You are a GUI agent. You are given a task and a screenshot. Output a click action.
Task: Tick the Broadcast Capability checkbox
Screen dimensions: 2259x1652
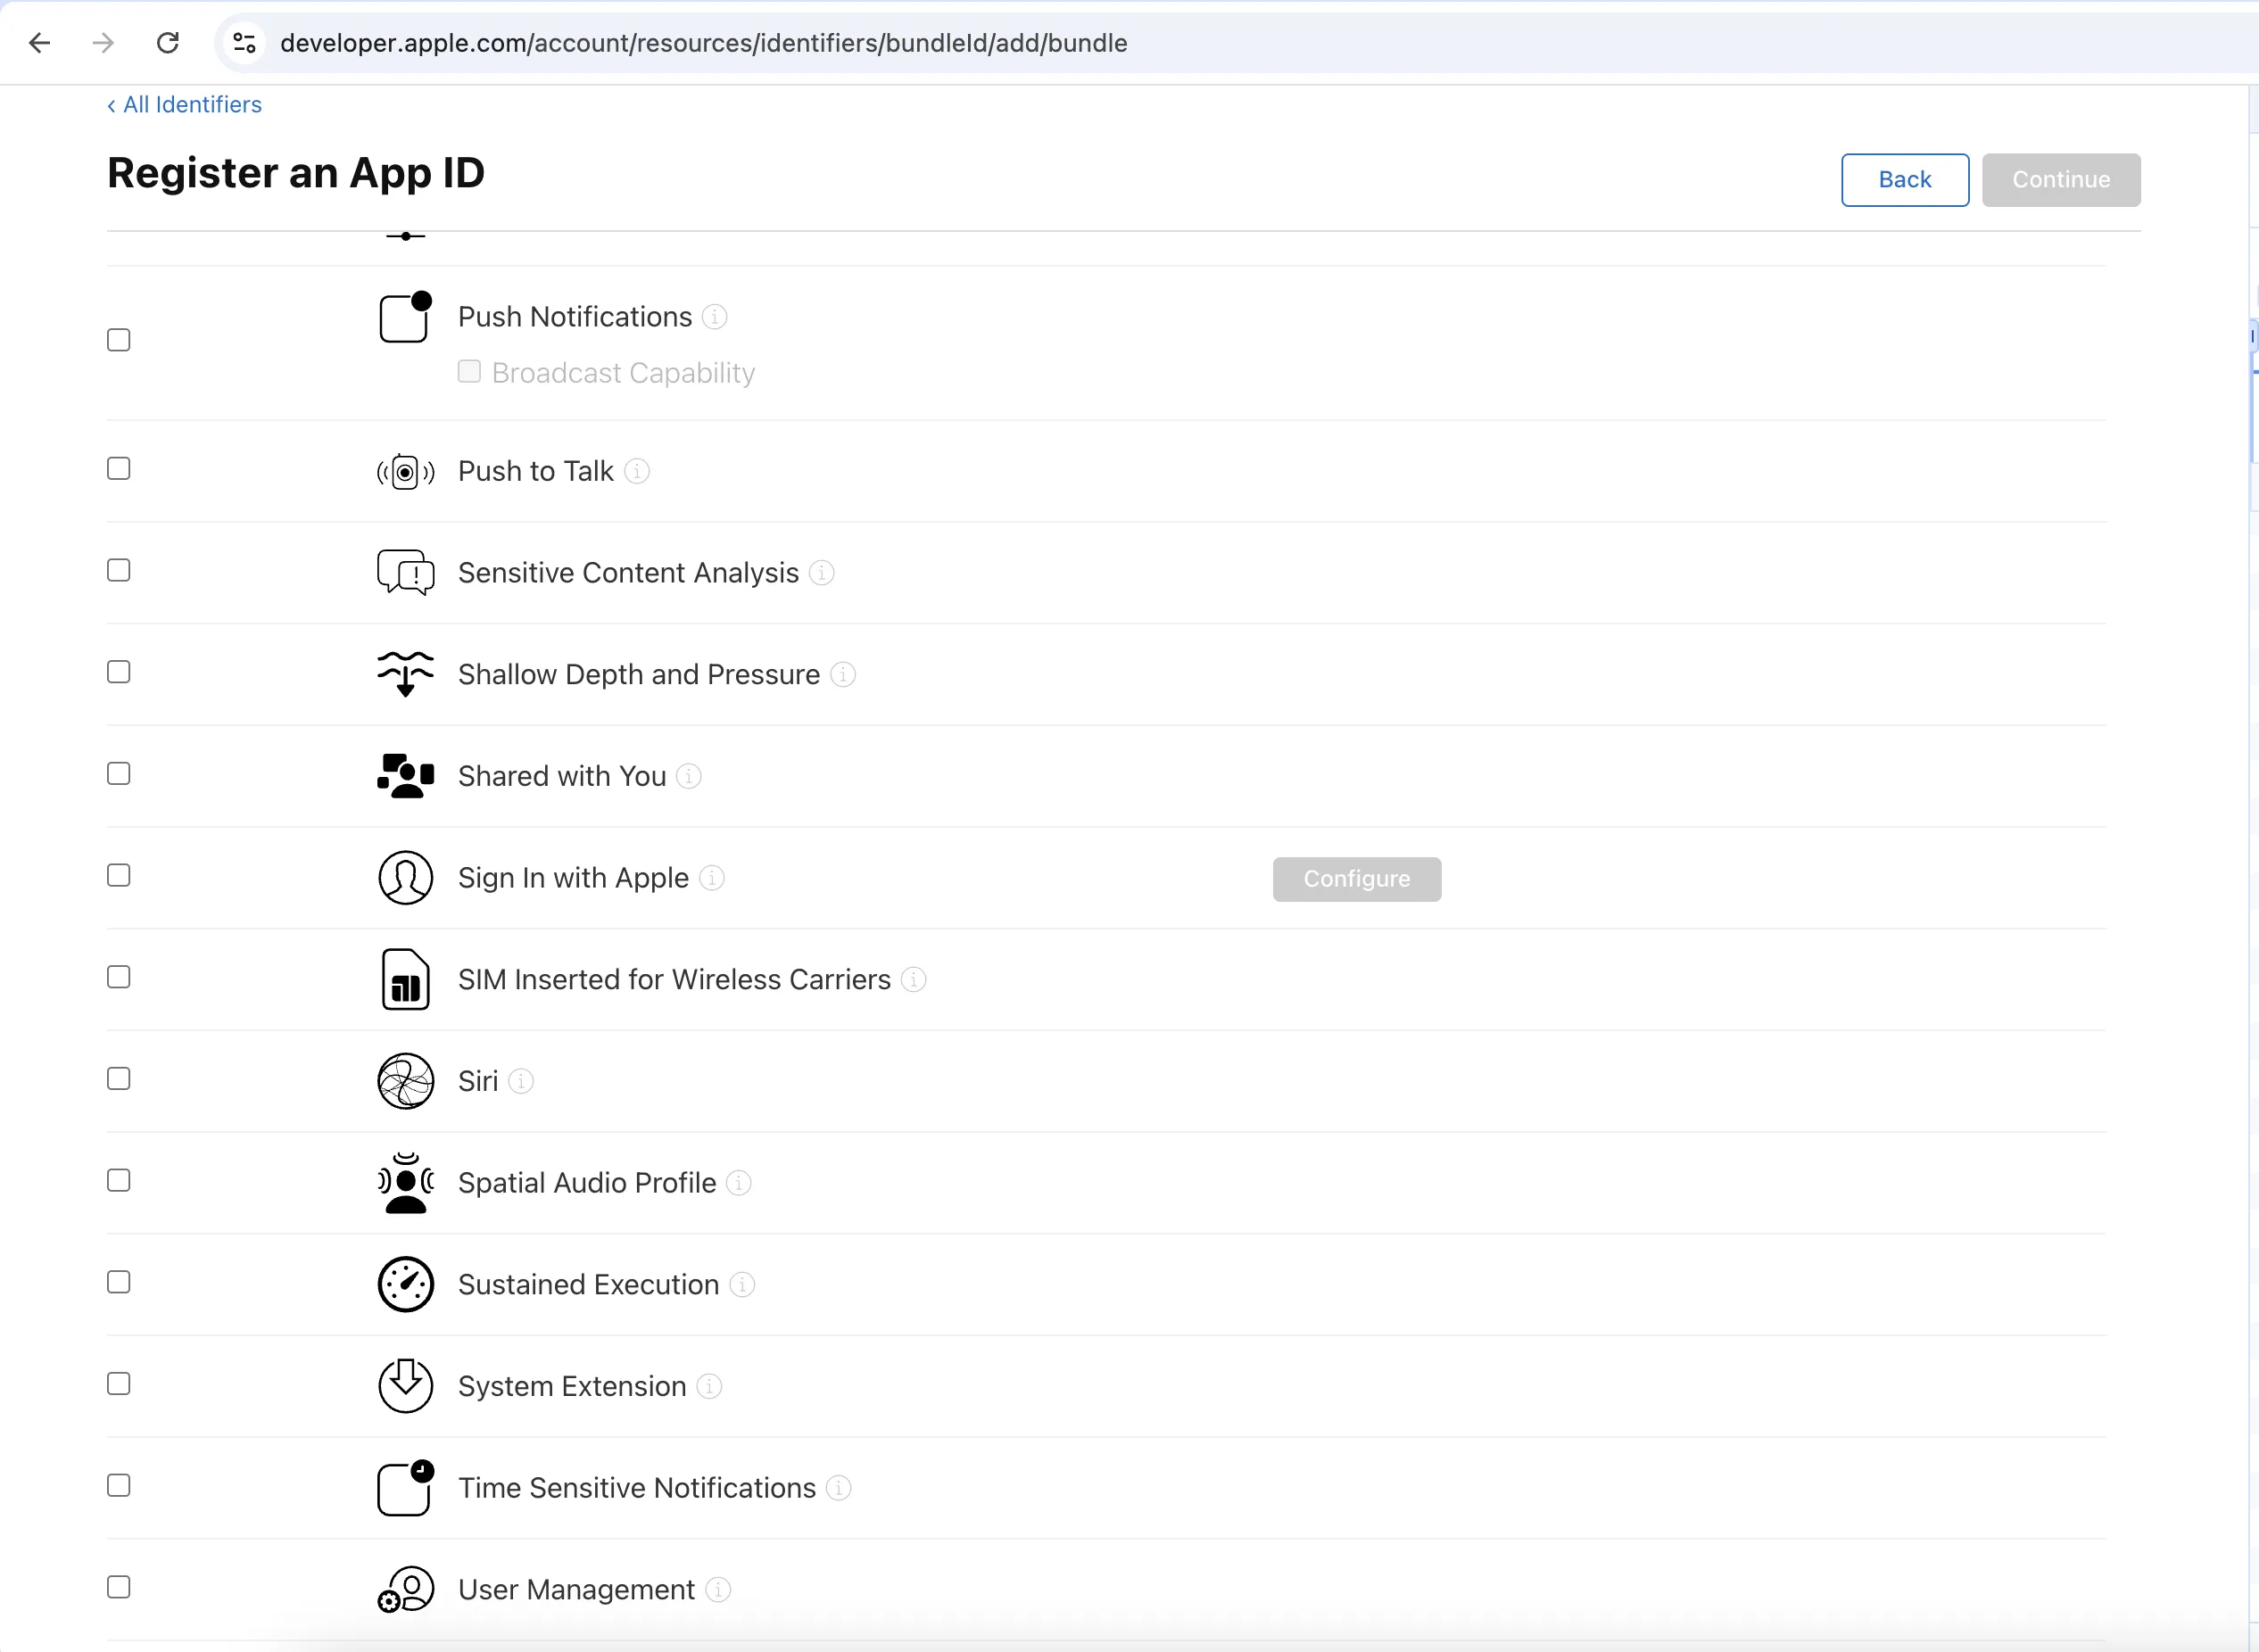[x=469, y=372]
